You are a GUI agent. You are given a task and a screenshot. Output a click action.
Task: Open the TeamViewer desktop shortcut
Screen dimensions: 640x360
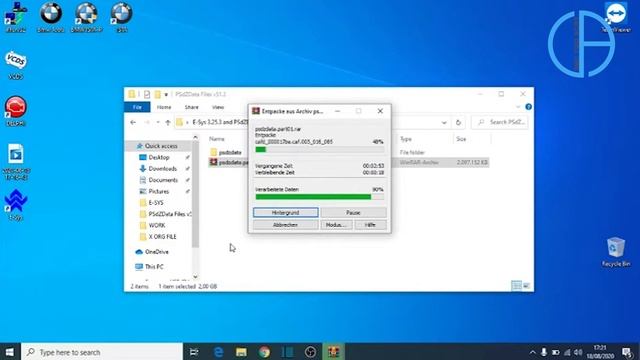[x=616, y=18]
